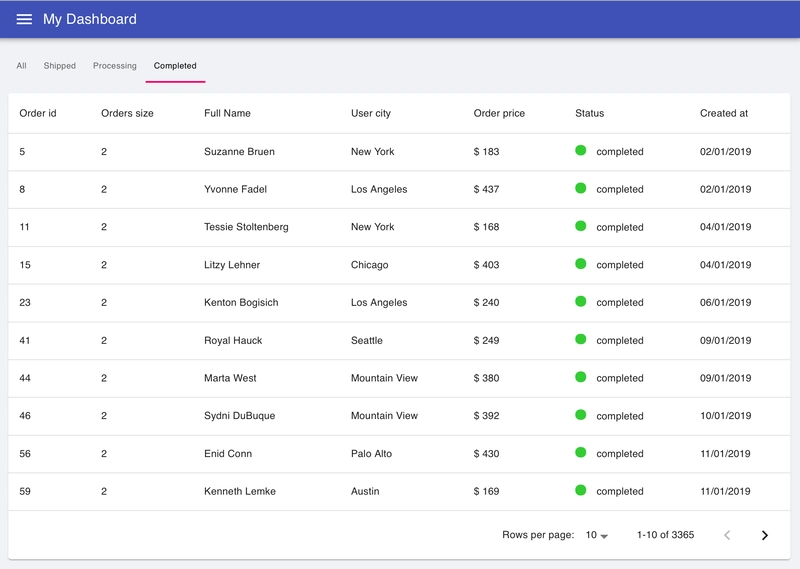Click status dot in Royal Hauck row
This screenshot has height=569, width=800.
581,339
